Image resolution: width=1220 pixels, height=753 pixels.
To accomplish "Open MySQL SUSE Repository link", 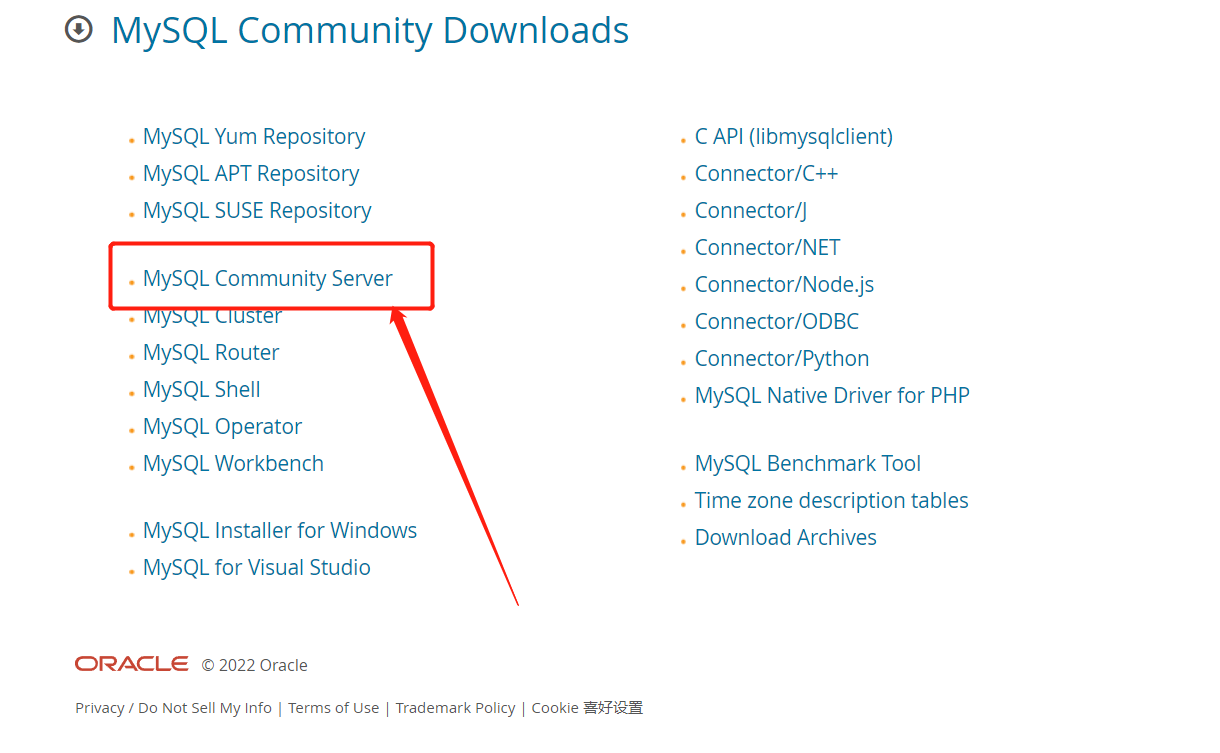I will [257, 210].
